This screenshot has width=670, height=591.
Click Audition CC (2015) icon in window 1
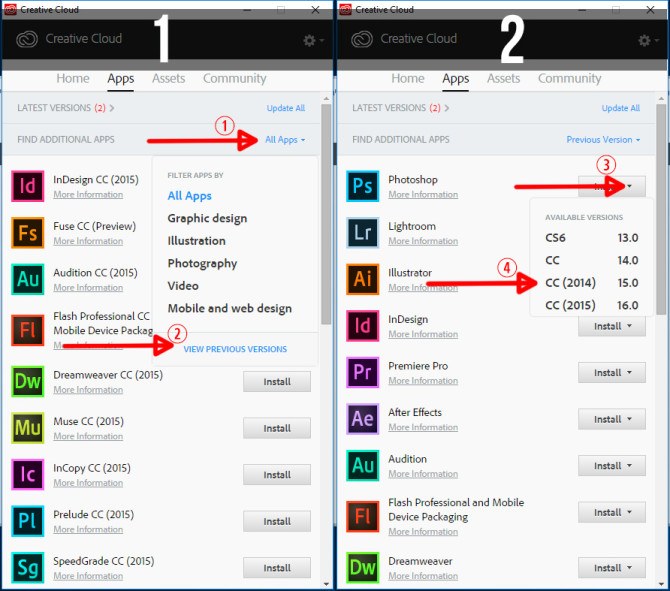pyautogui.click(x=27, y=279)
